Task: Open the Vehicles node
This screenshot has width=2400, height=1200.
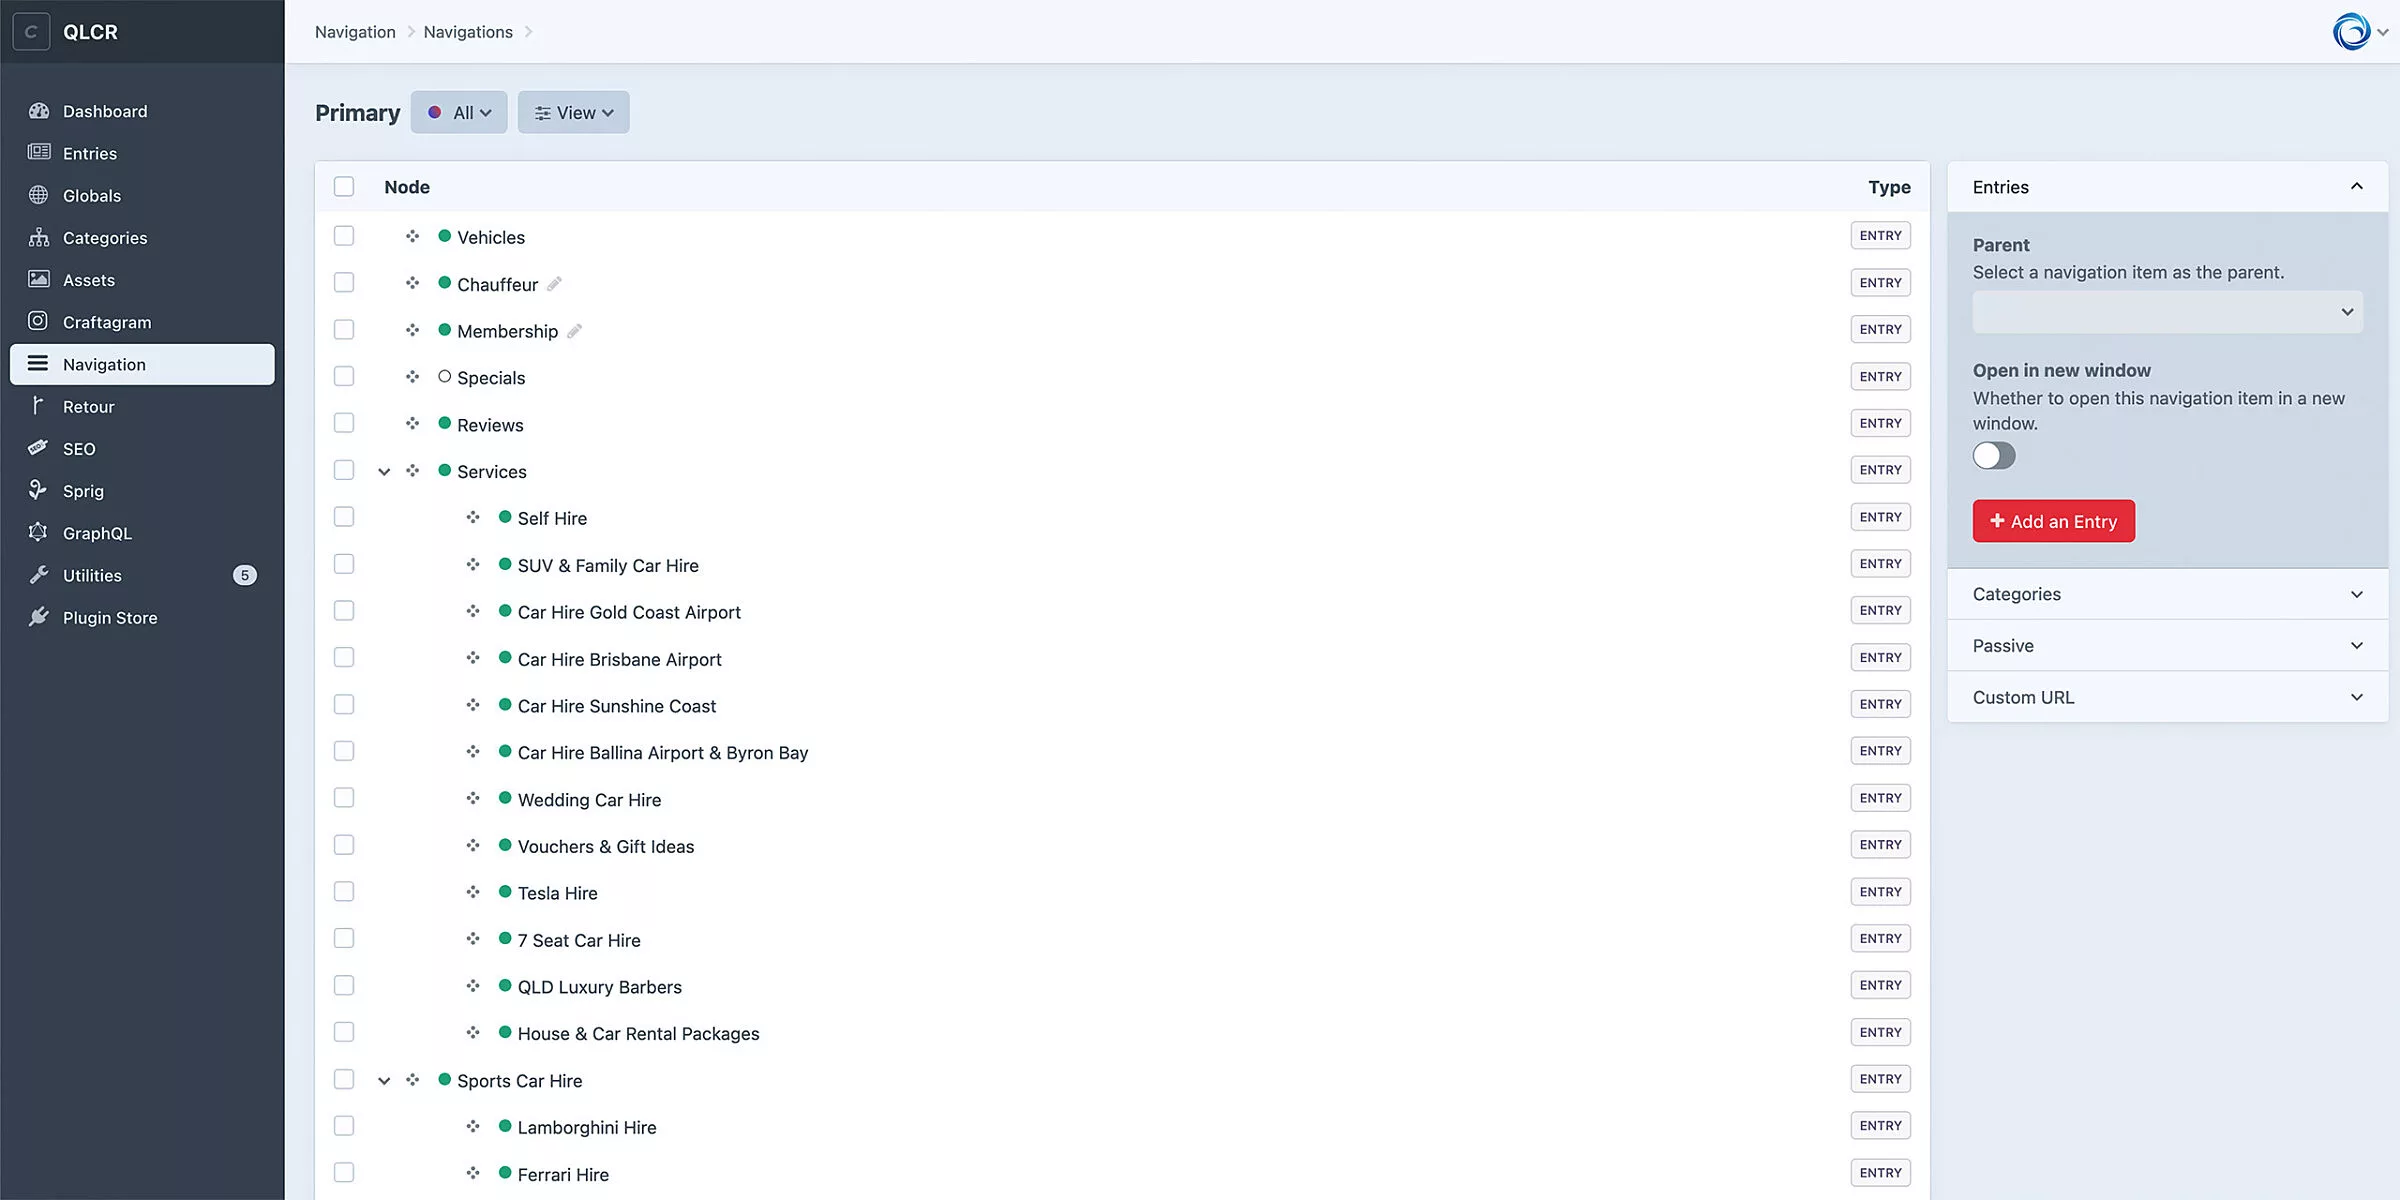Action: [491, 237]
